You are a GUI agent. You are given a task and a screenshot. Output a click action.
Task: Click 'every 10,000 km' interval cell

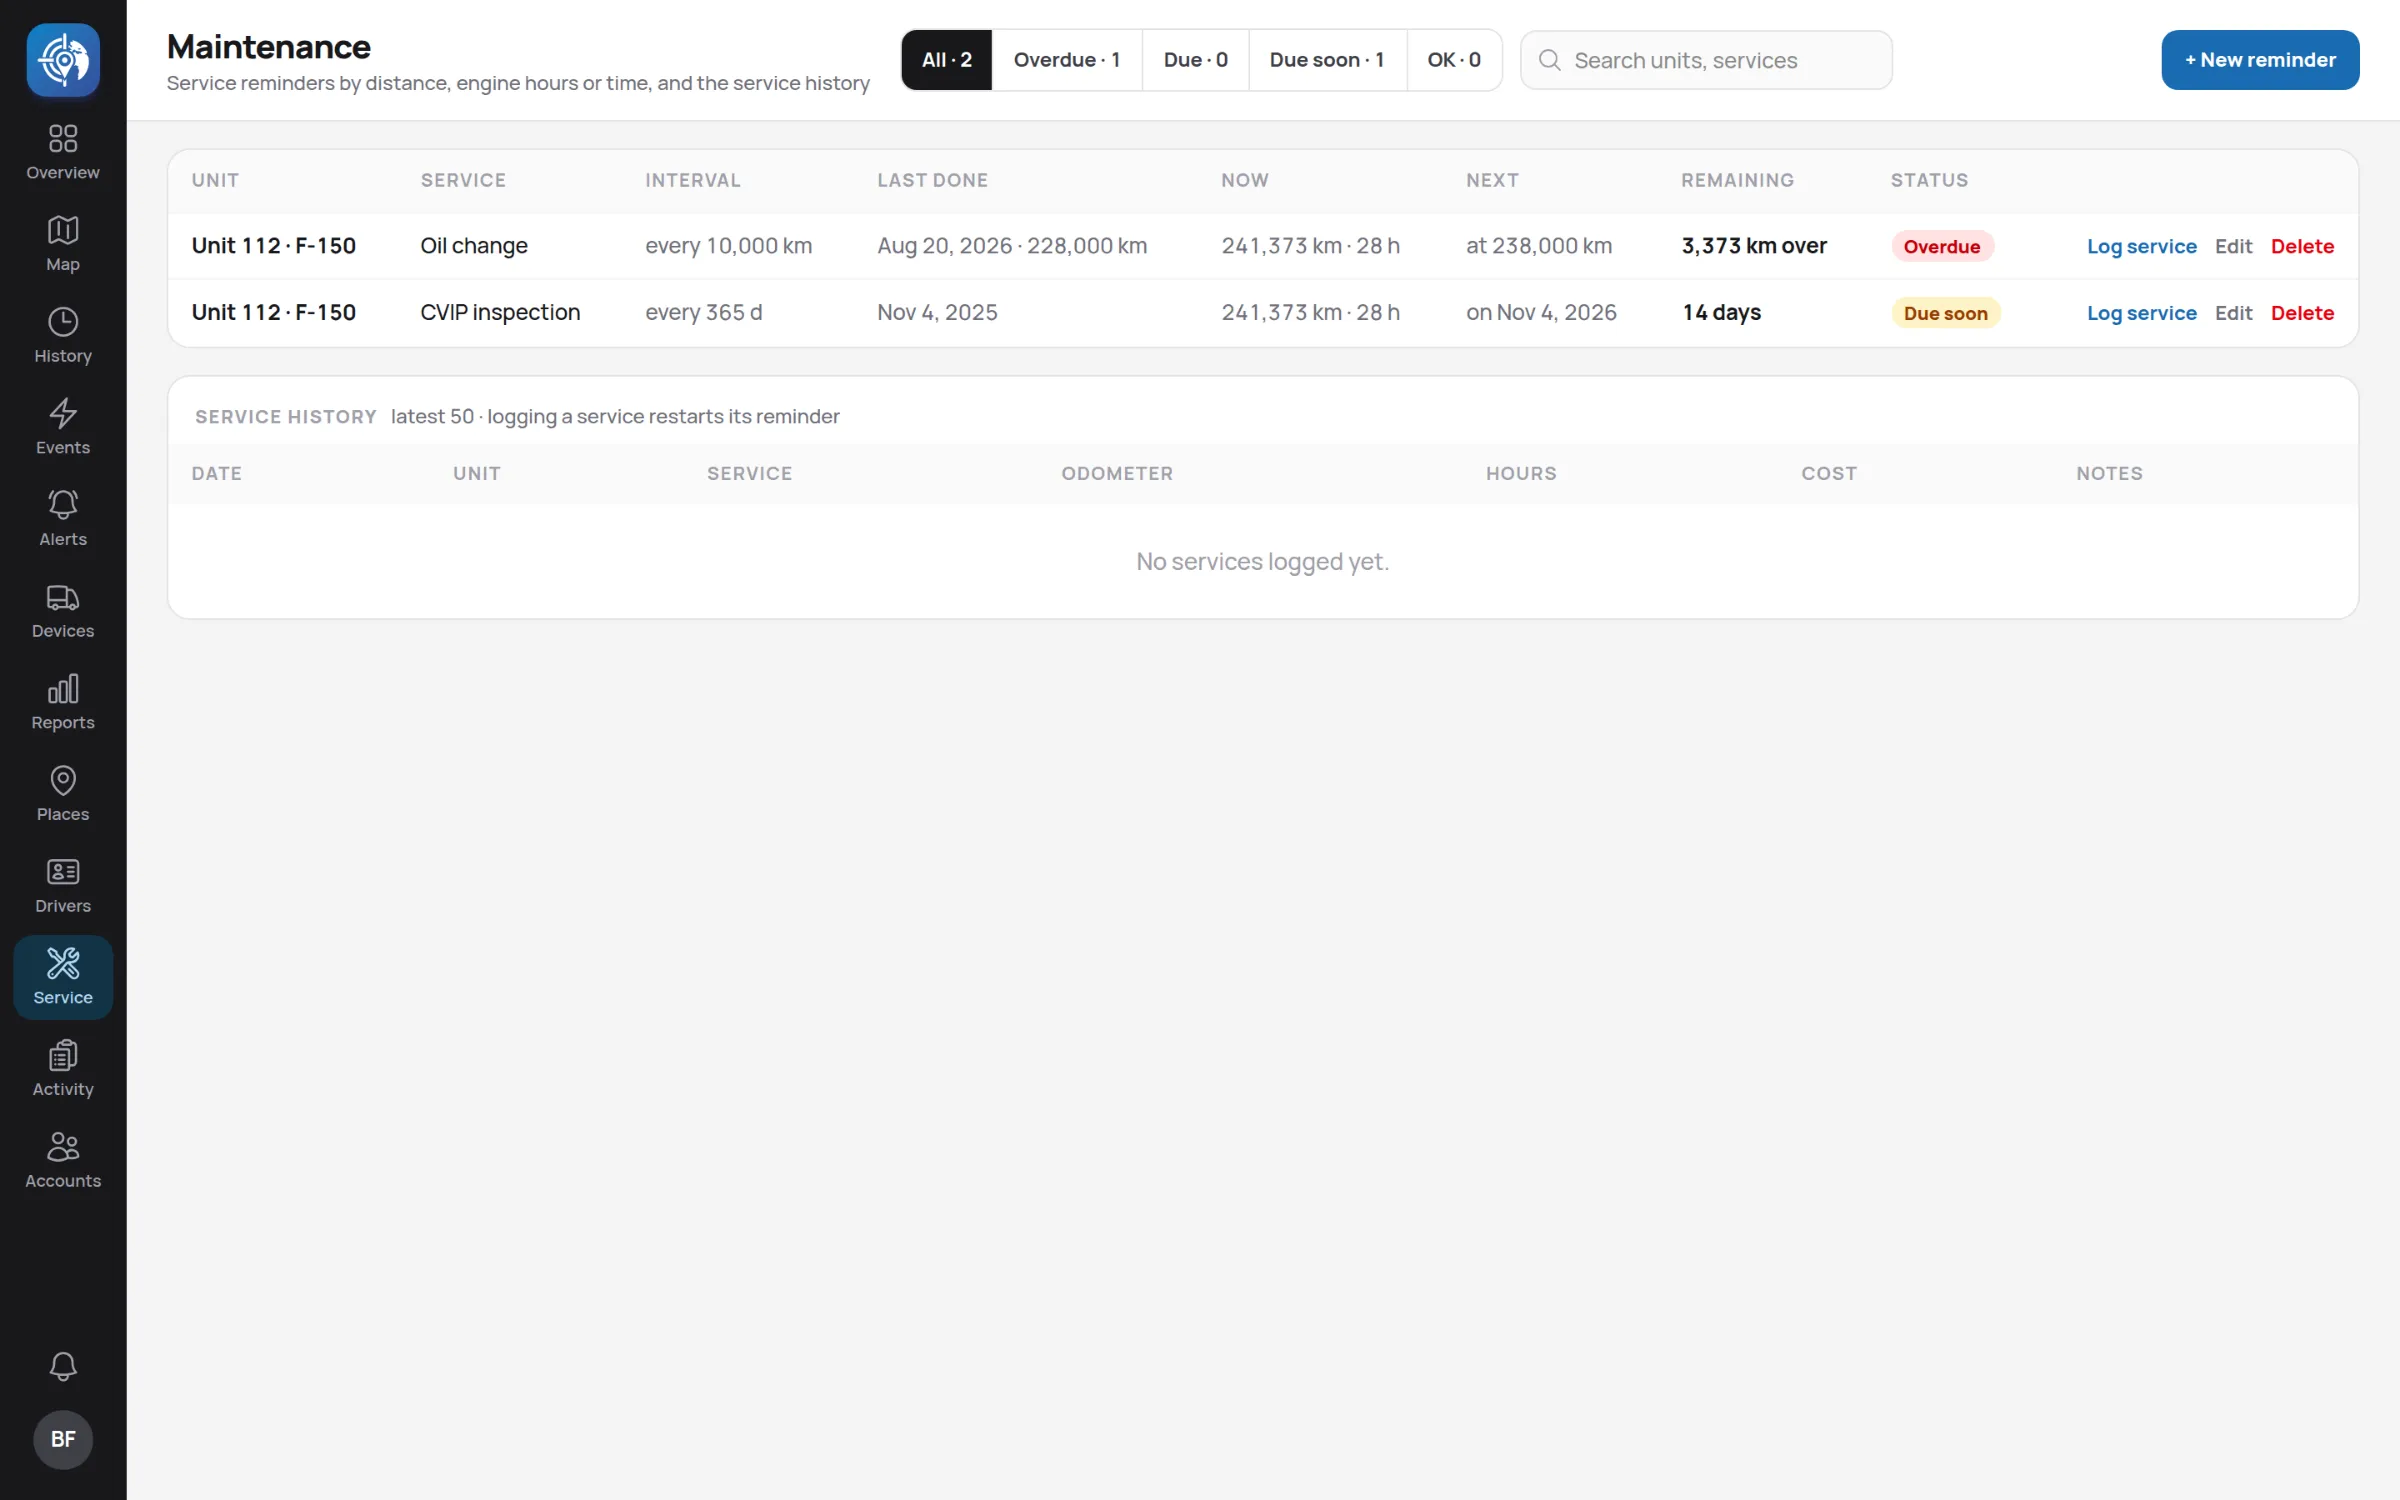[728, 246]
